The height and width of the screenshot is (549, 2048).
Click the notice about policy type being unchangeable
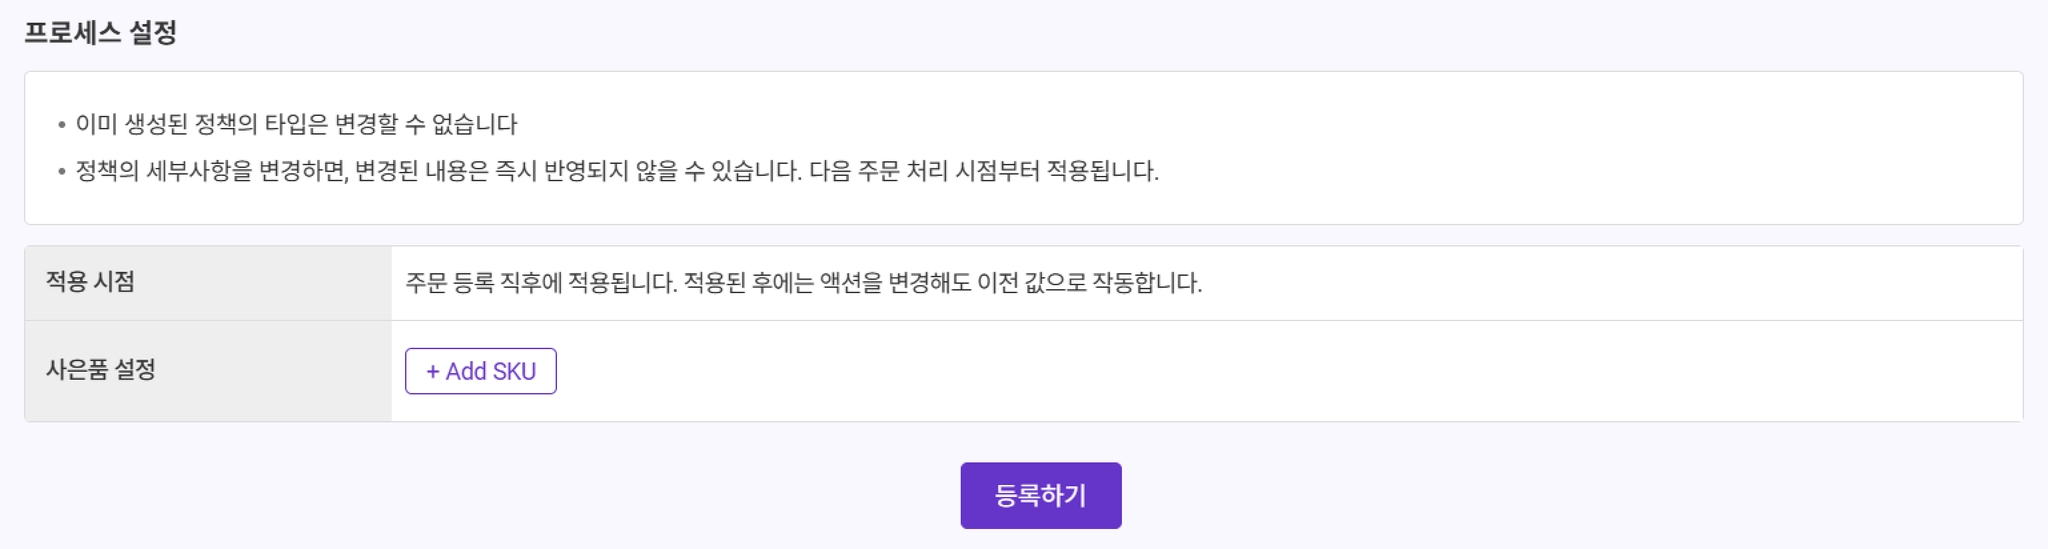296,124
